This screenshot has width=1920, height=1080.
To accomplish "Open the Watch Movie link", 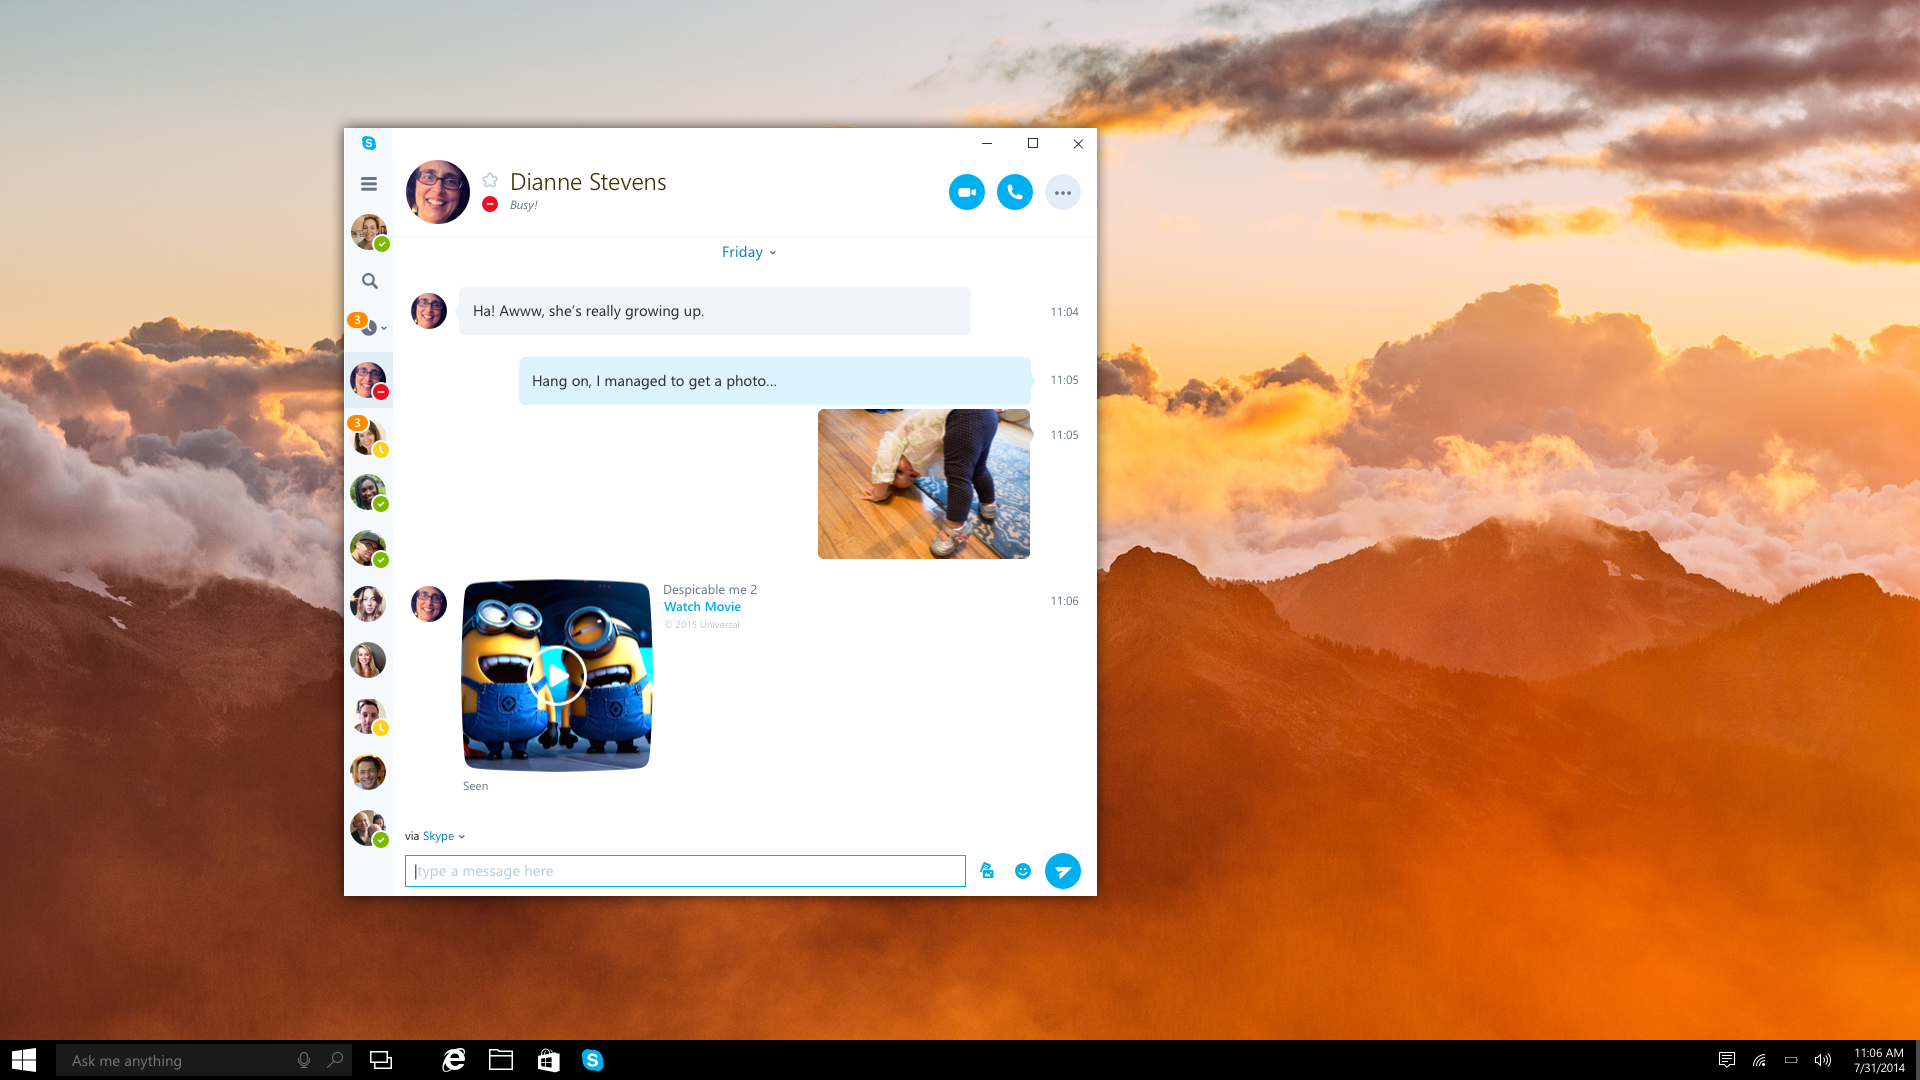I will (702, 606).
